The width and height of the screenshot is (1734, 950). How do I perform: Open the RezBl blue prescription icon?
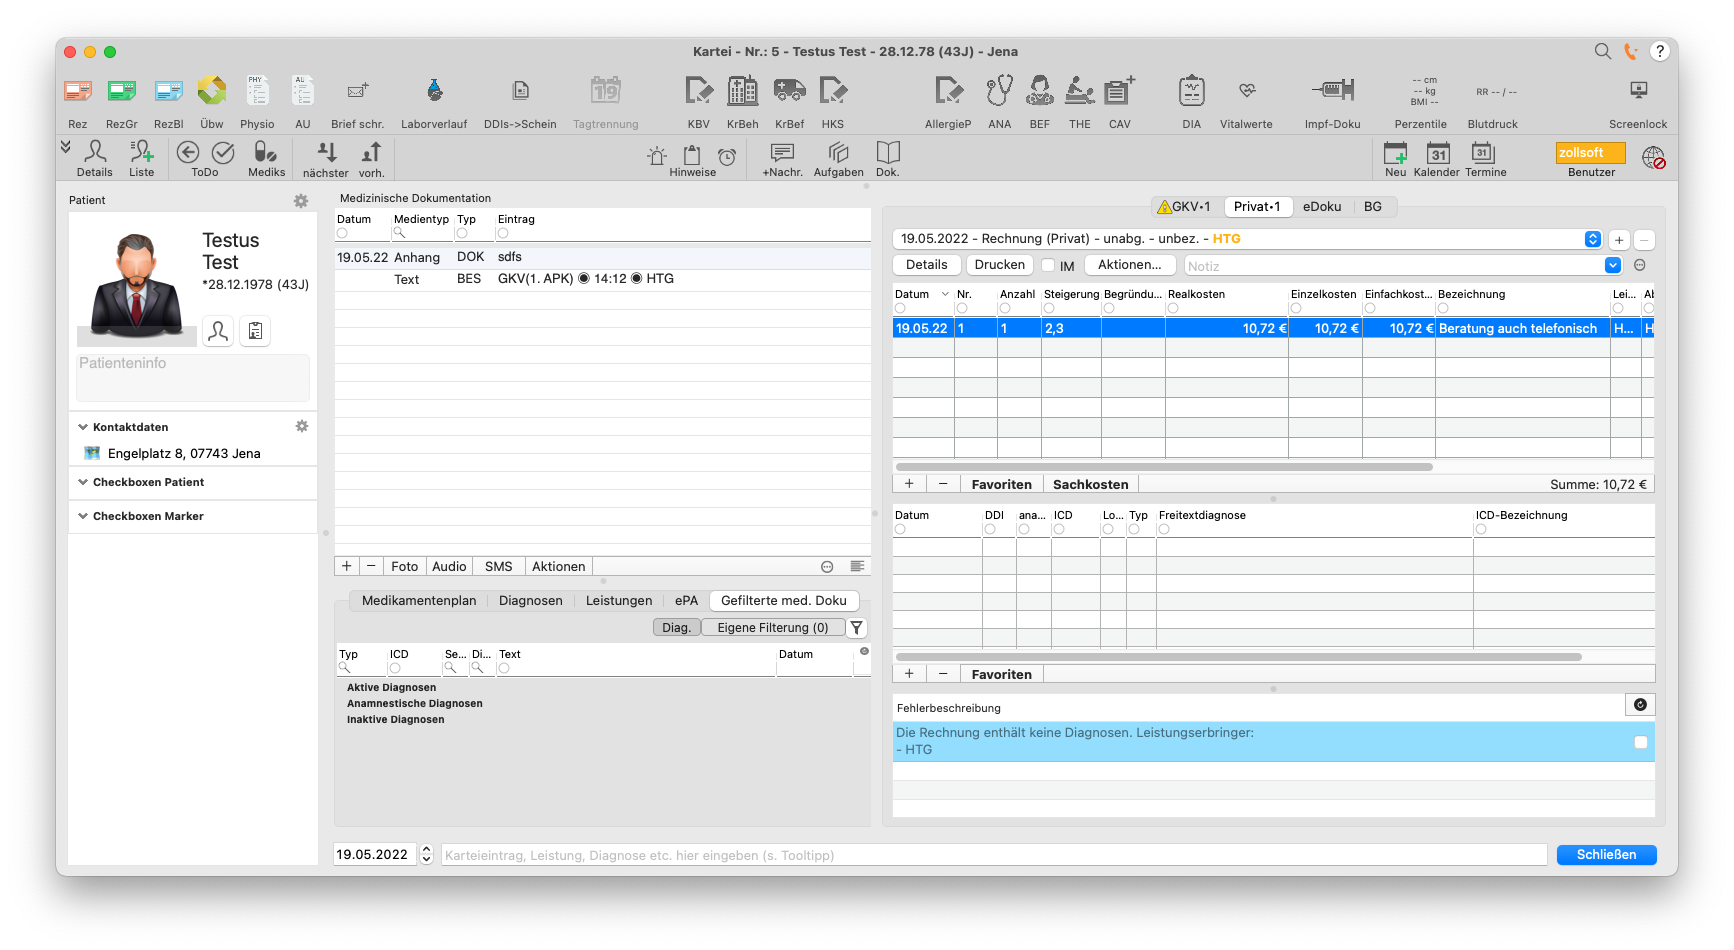point(169,91)
